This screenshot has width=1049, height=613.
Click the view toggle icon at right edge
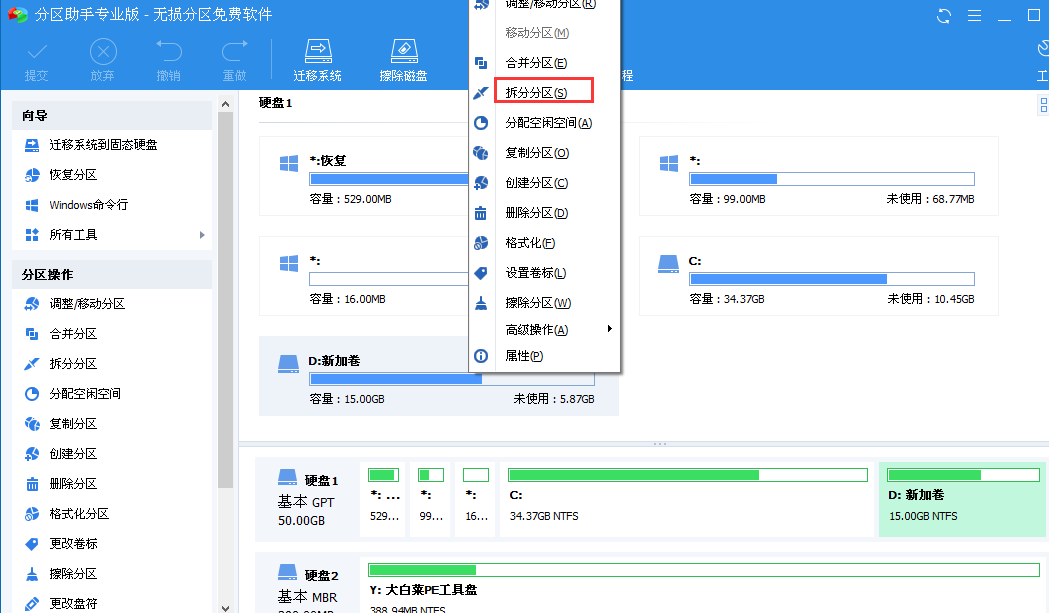1043,104
